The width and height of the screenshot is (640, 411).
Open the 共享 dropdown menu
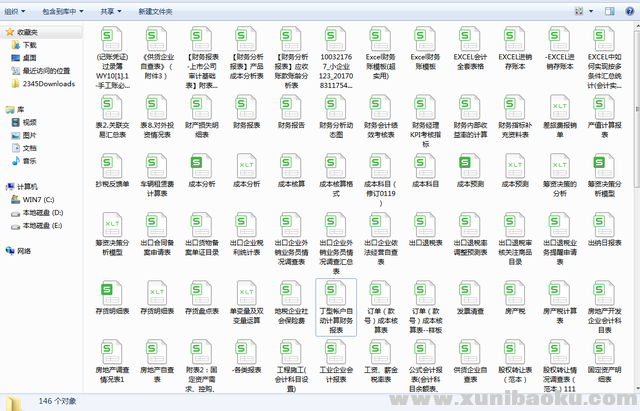(110, 10)
